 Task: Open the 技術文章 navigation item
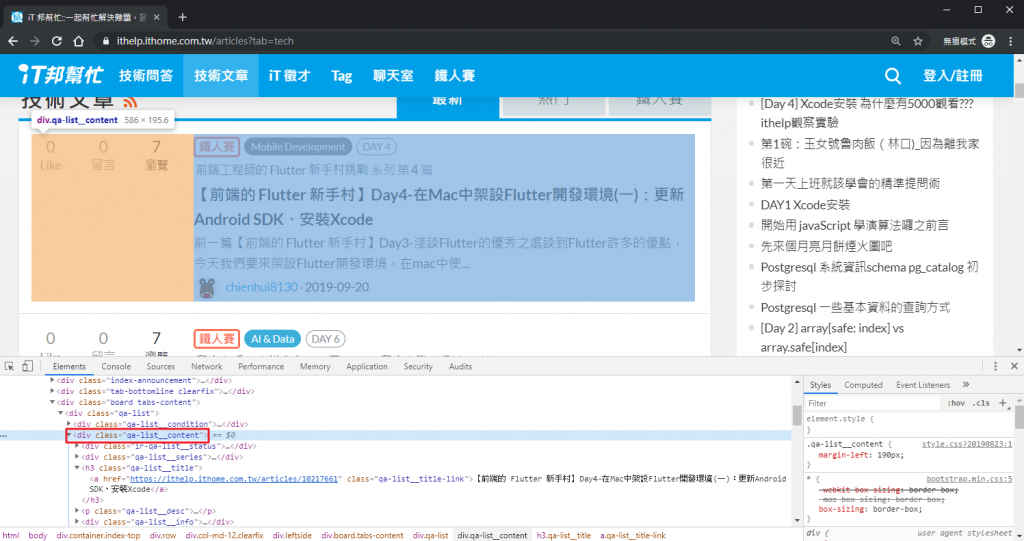tap(221, 76)
